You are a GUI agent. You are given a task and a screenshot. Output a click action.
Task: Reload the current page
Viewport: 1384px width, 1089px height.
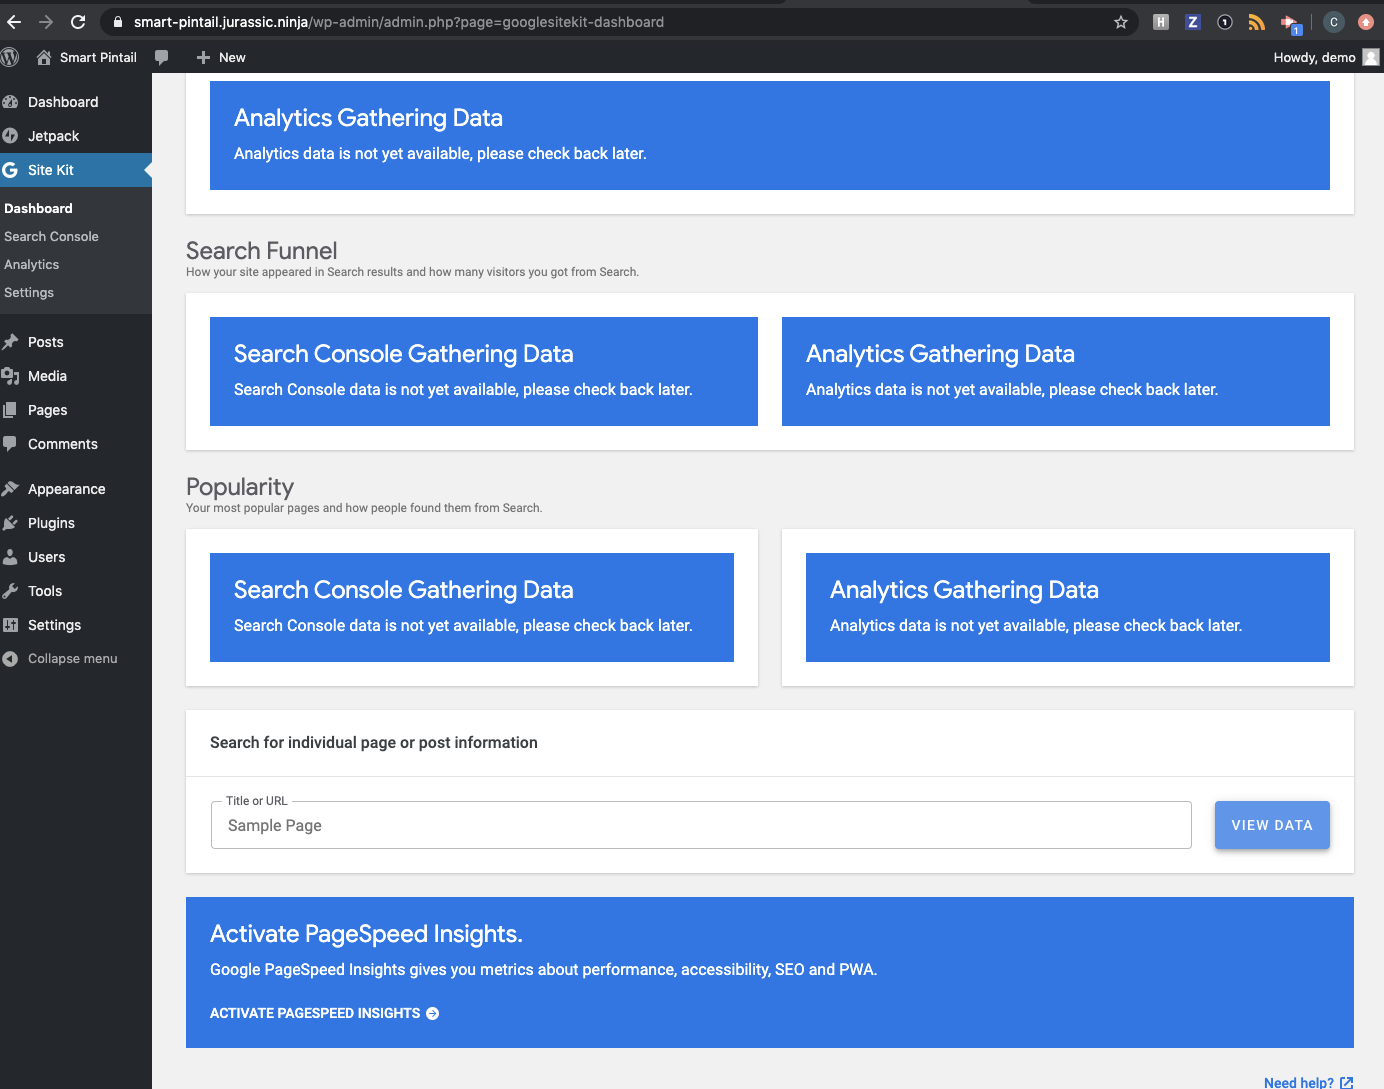78,22
